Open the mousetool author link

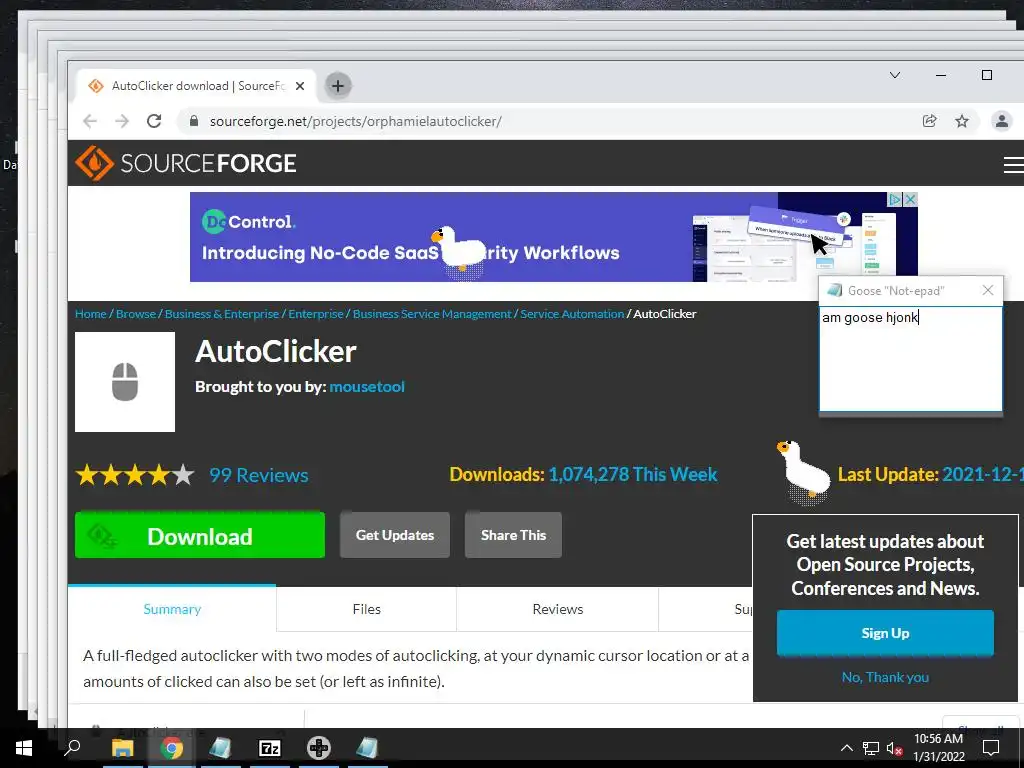[x=367, y=387]
